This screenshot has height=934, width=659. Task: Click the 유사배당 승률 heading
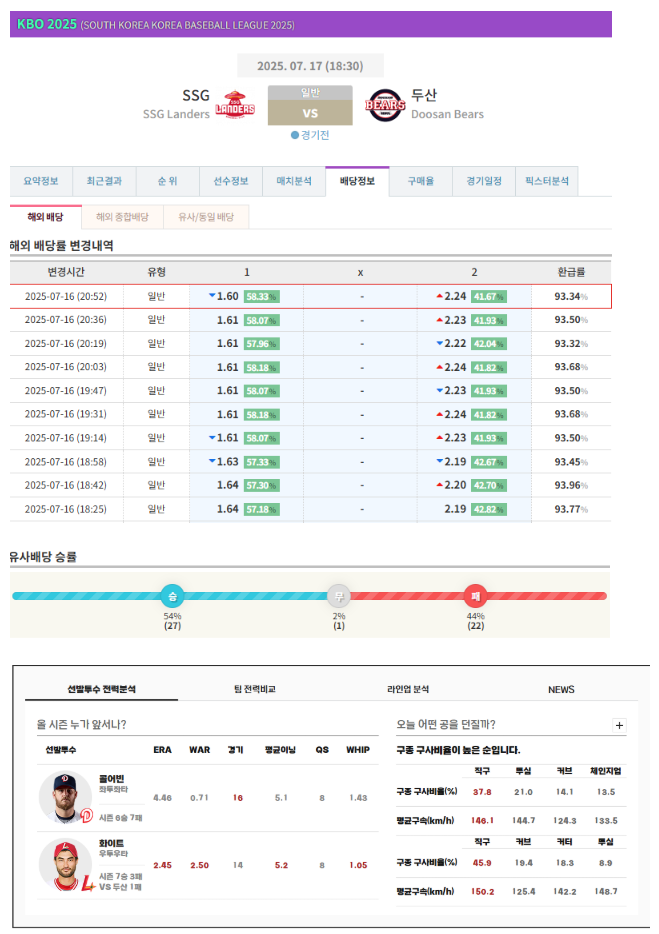(43, 557)
